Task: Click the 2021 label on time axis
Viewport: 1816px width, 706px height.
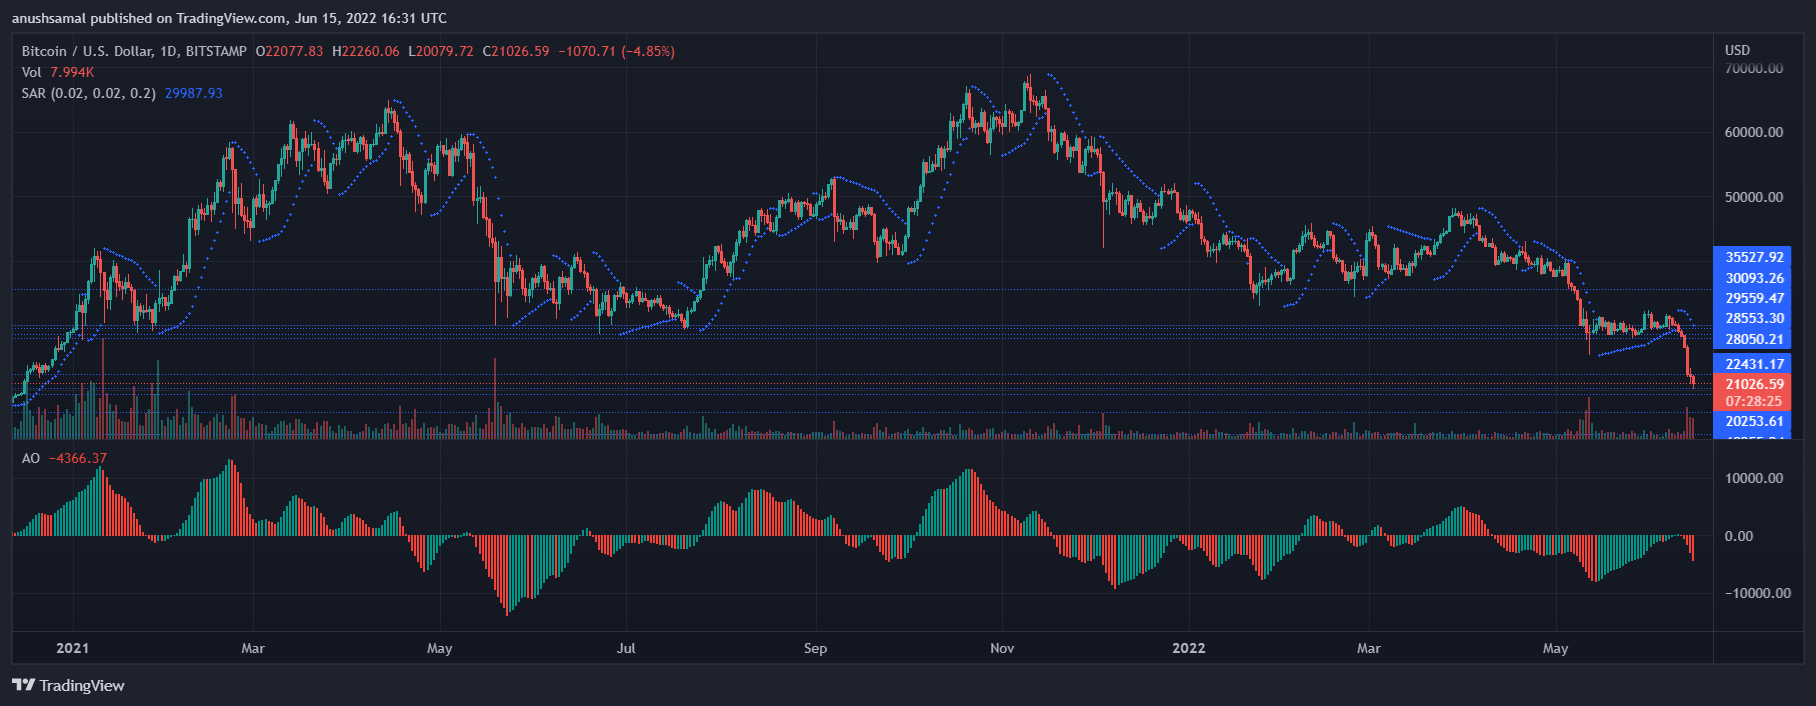Action: 73,648
